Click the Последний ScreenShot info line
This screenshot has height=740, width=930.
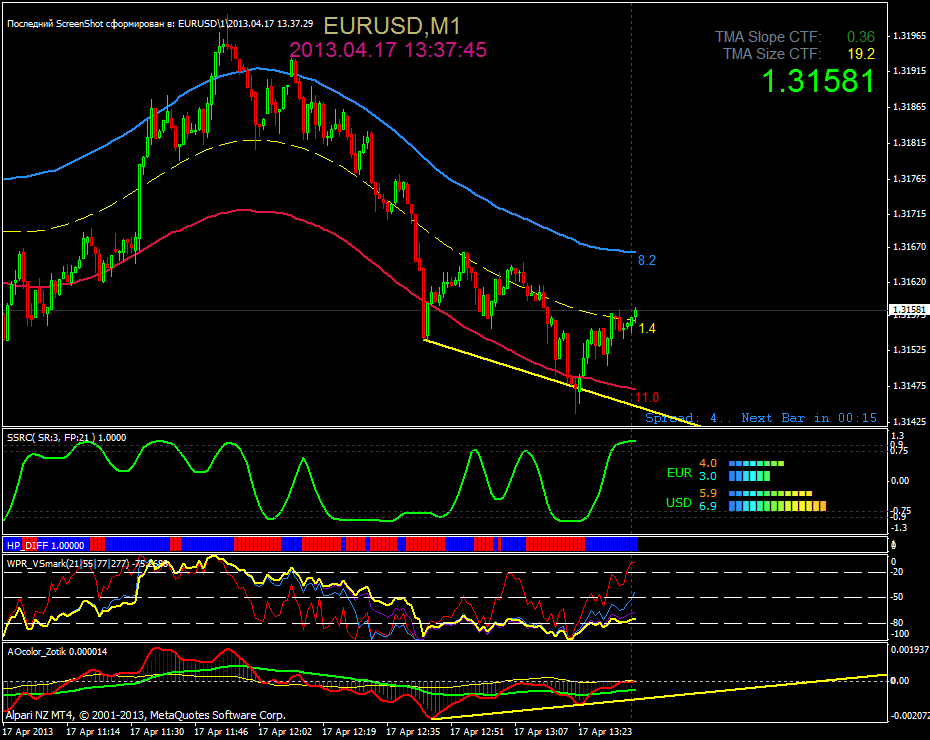(x=160, y=24)
